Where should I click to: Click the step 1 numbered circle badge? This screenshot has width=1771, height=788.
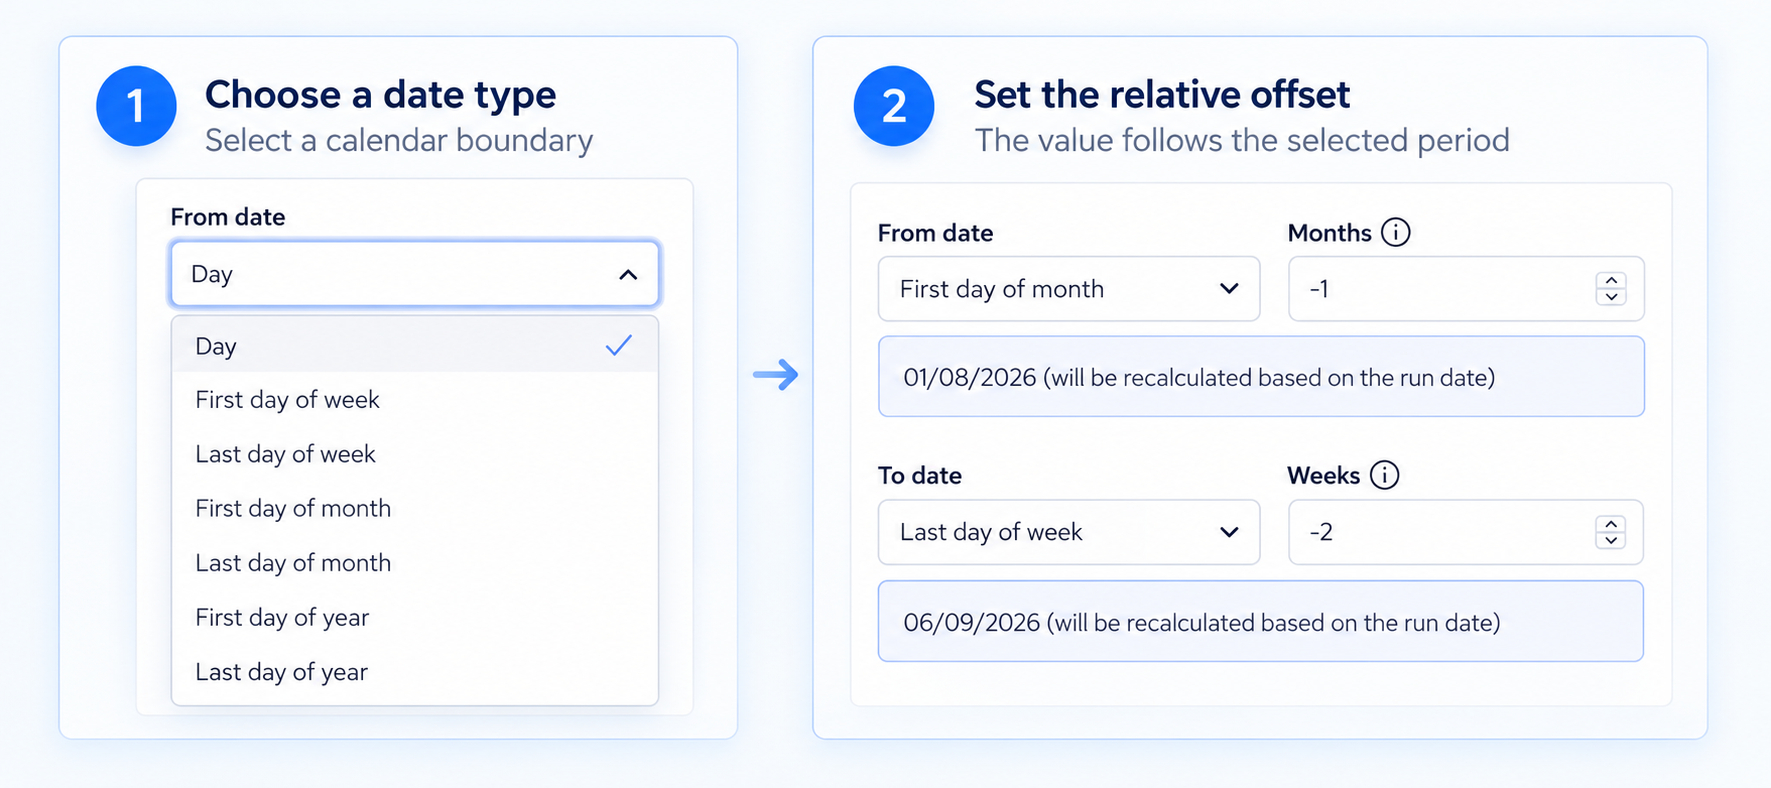pyautogui.click(x=136, y=106)
